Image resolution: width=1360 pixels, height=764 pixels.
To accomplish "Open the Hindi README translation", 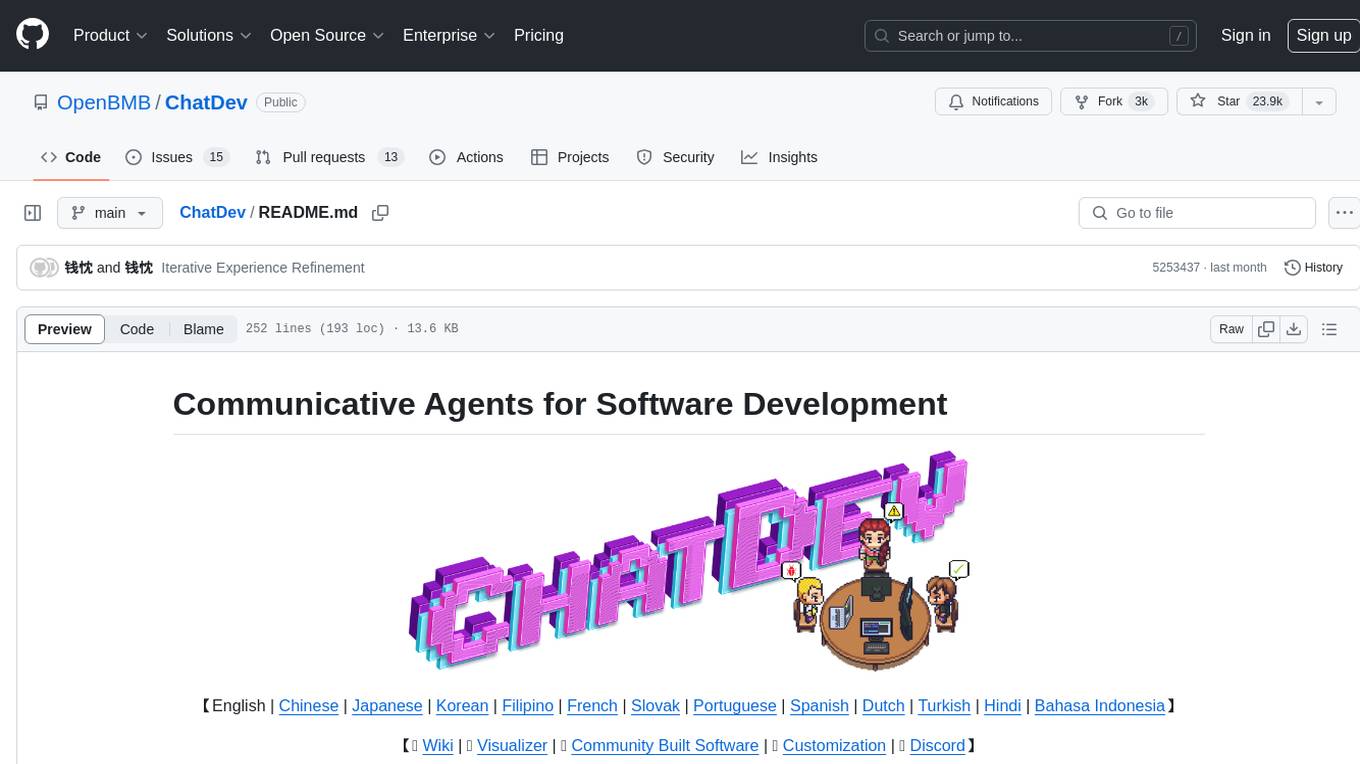I will (x=1002, y=706).
